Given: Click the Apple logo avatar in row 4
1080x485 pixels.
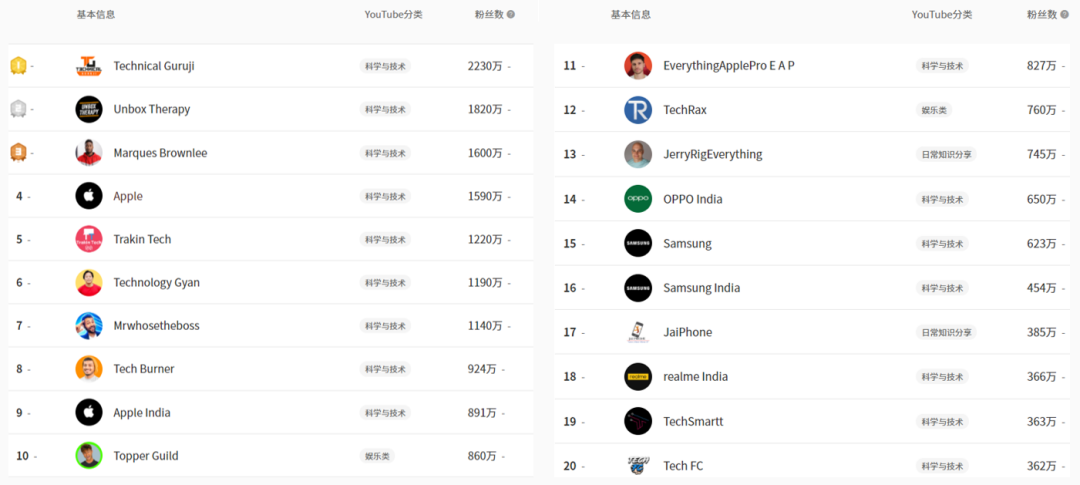Looking at the screenshot, I should click(x=89, y=196).
